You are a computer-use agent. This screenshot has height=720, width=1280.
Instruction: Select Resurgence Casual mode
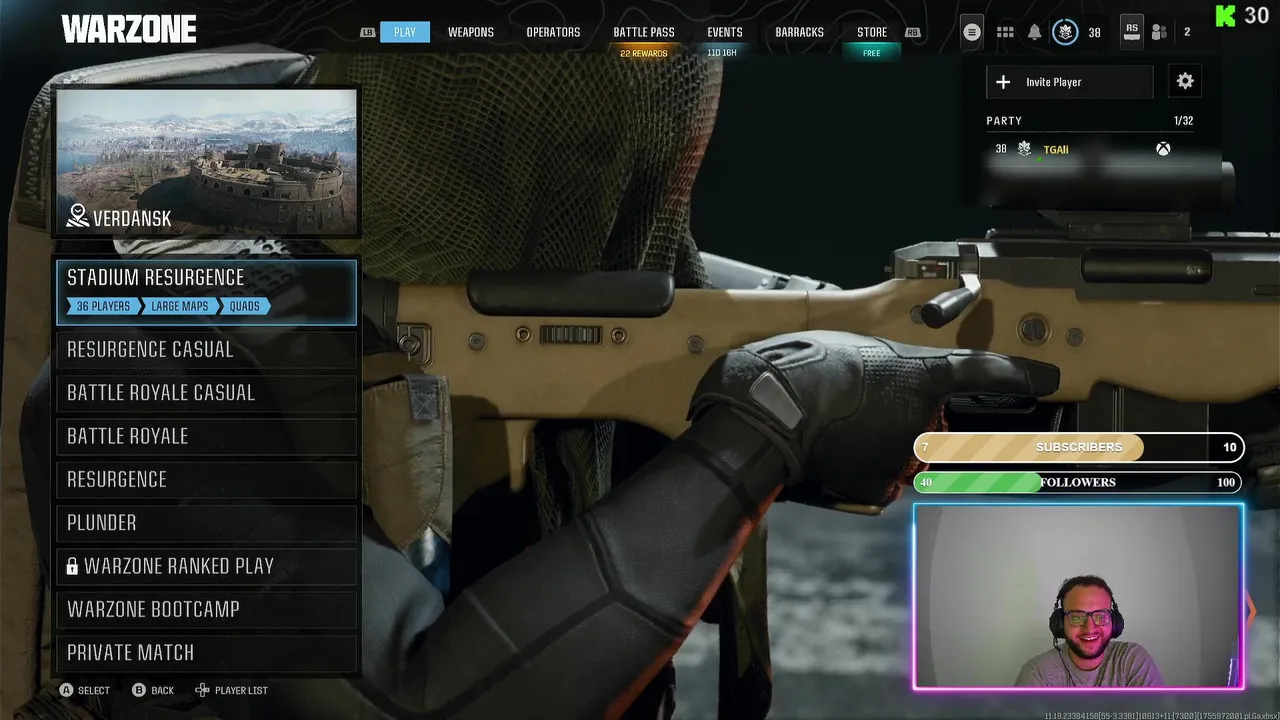click(x=206, y=349)
